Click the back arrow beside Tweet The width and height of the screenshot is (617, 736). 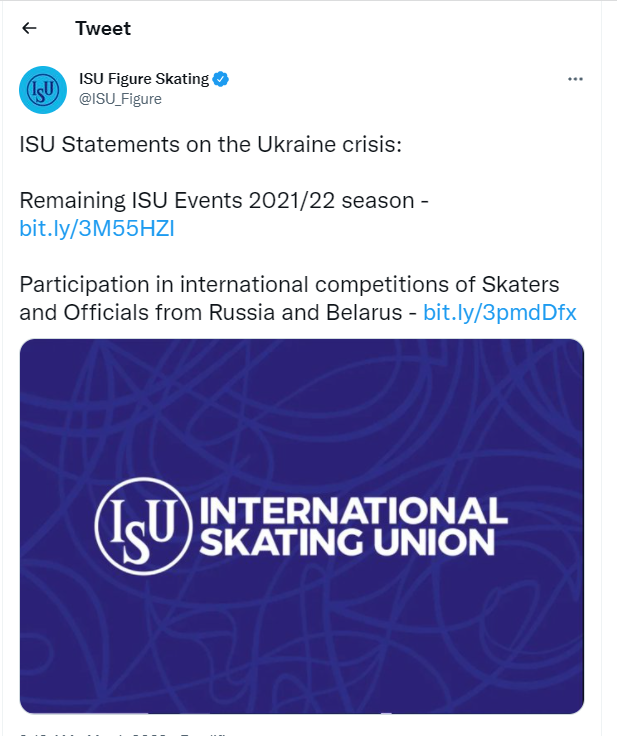(29, 28)
